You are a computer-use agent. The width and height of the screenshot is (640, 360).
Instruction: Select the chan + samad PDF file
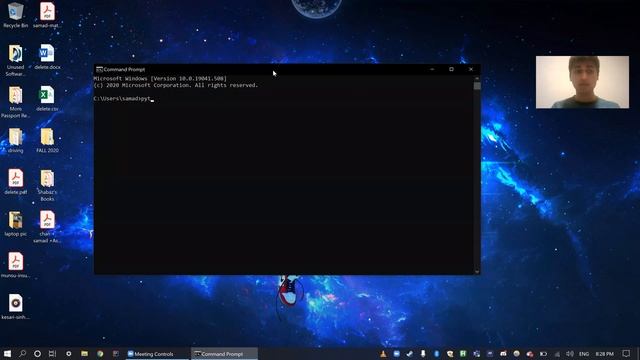[x=47, y=227]
